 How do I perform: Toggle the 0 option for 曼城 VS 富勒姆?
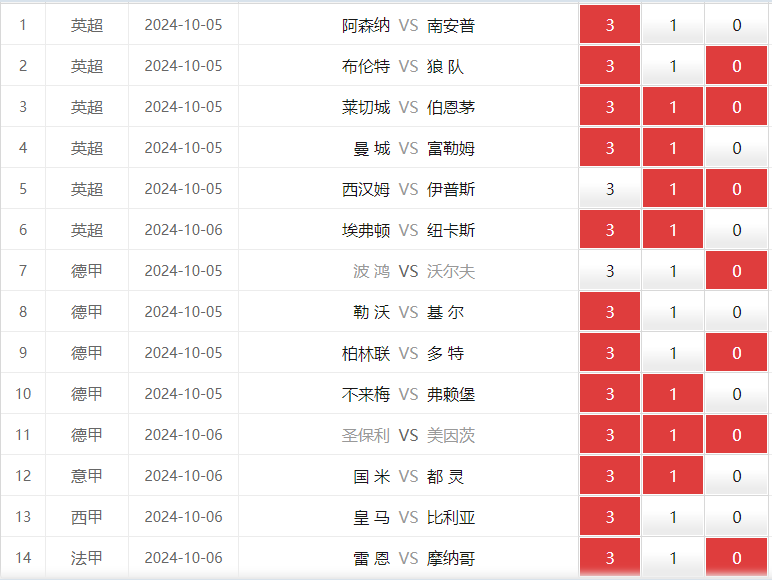pyautogui.click(x=736, y=148)
